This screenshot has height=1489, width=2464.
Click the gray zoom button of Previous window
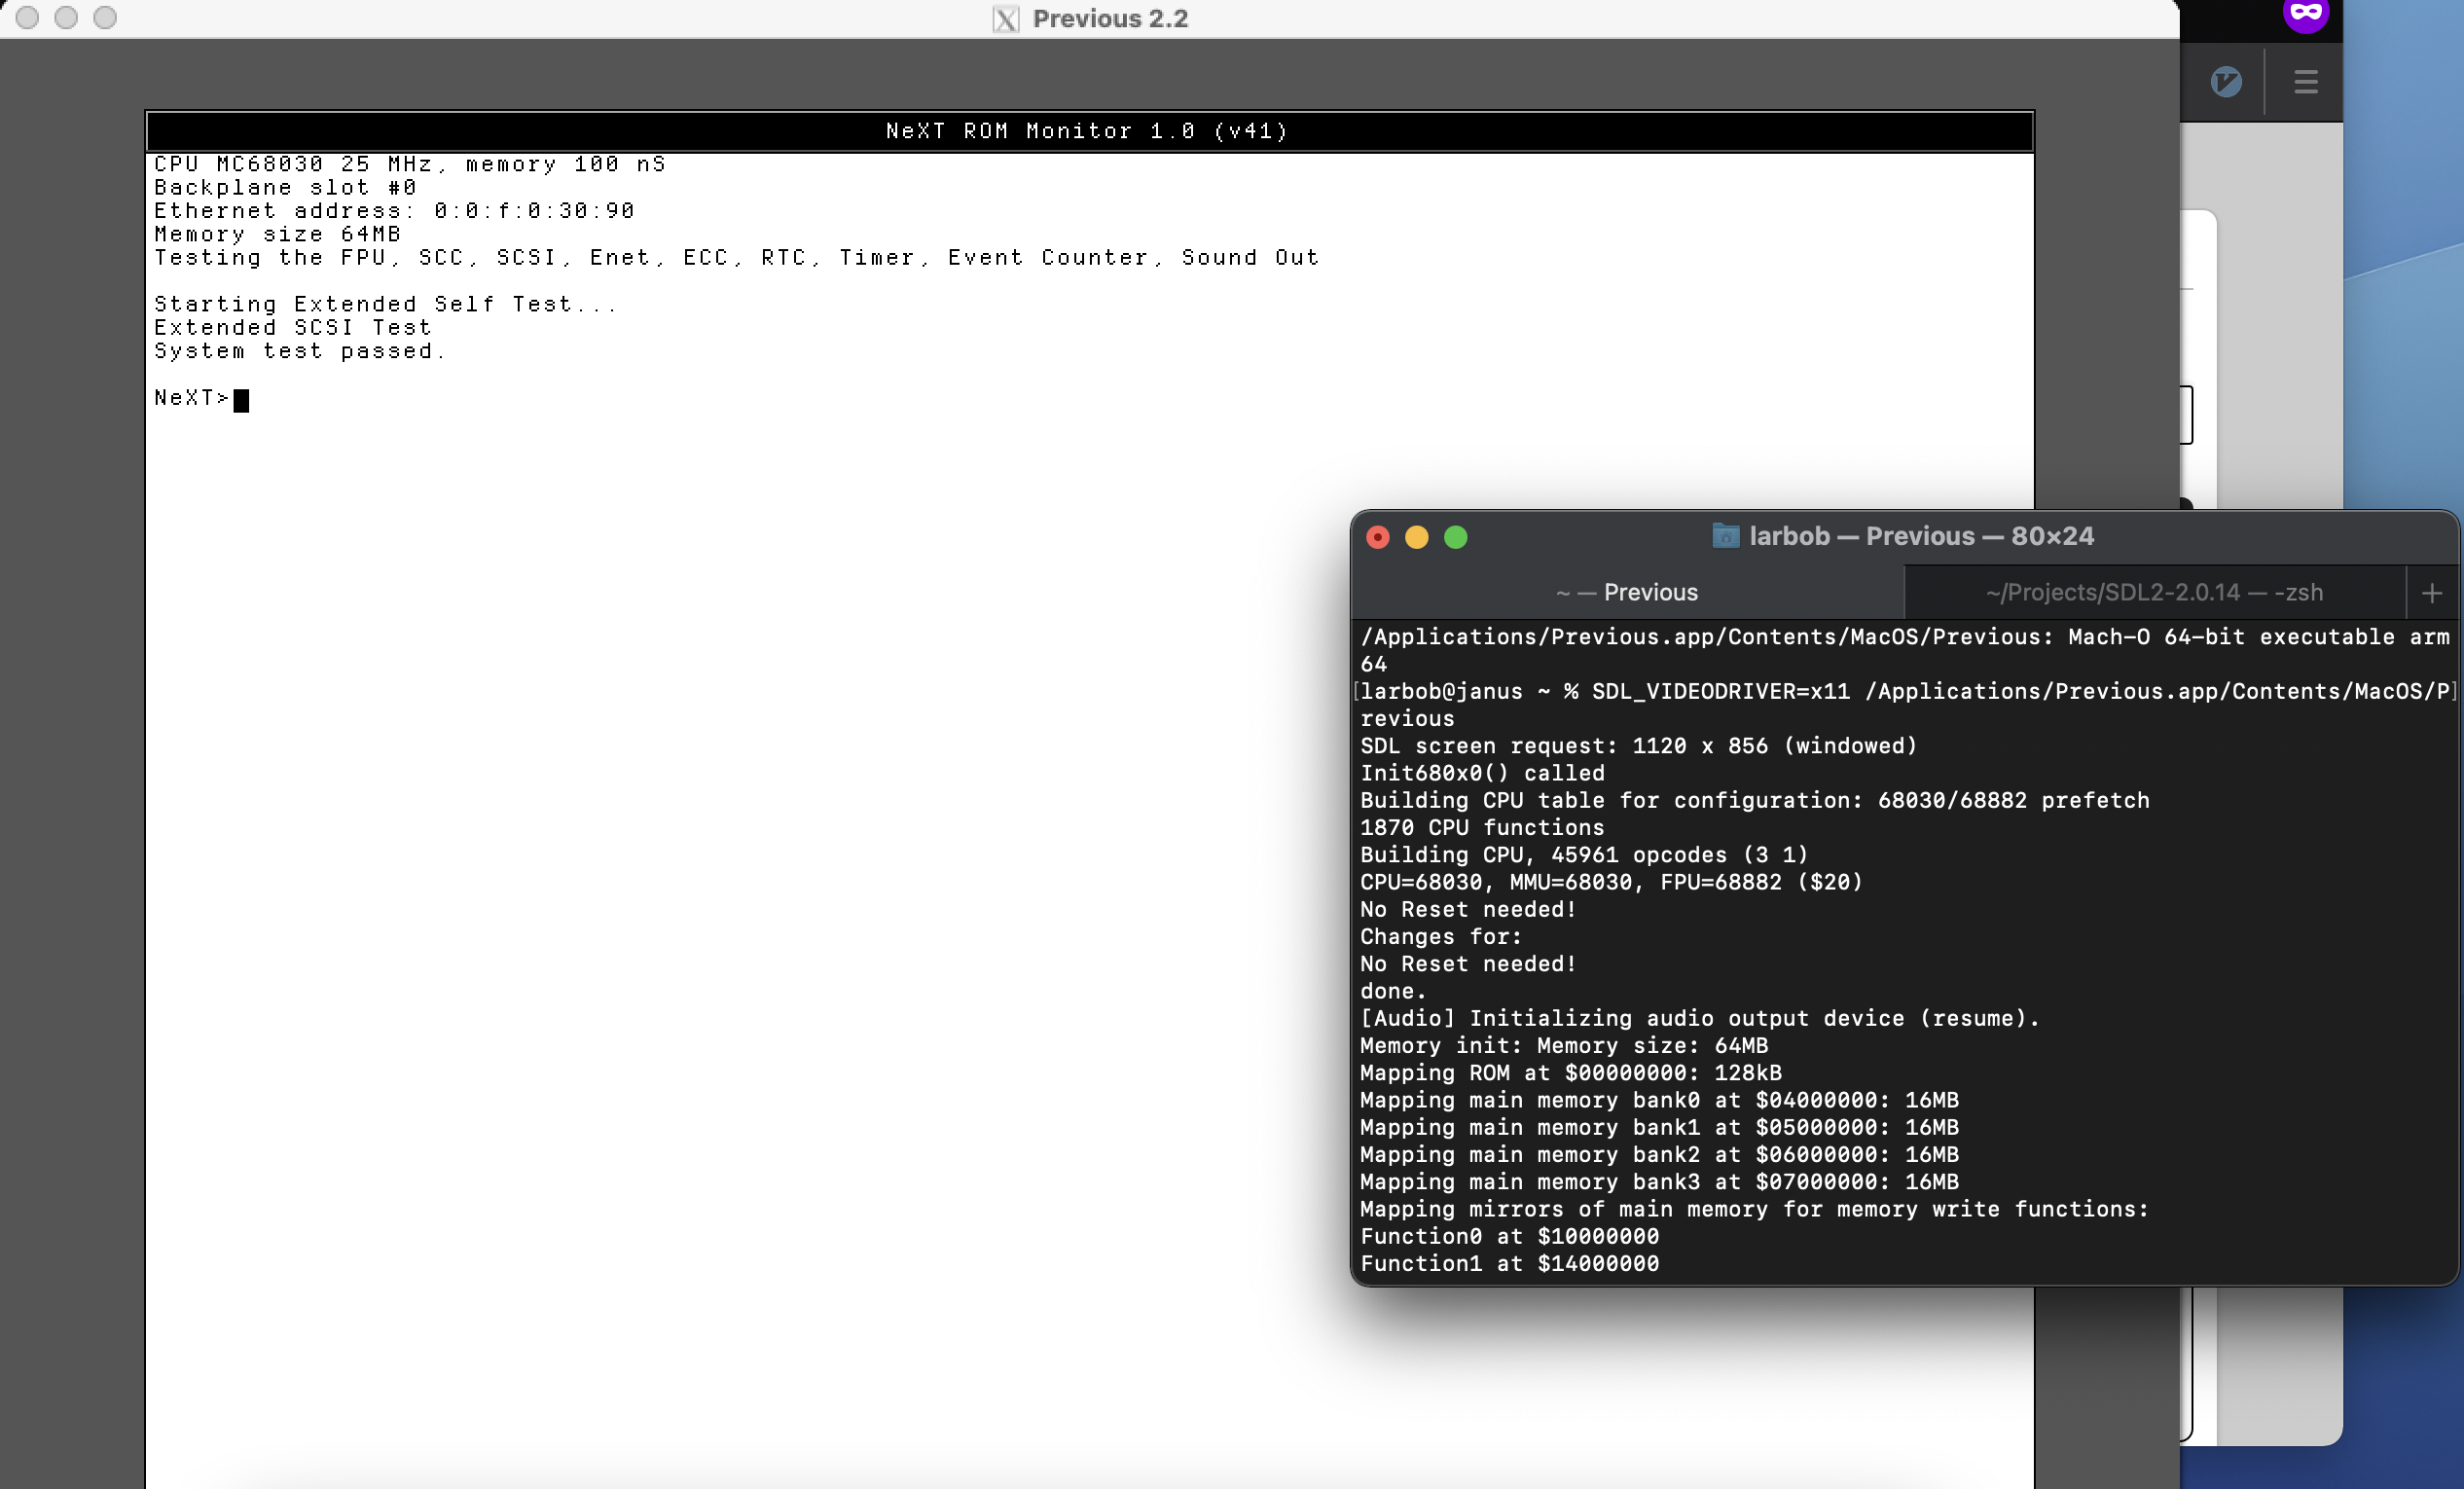[105, 17]
